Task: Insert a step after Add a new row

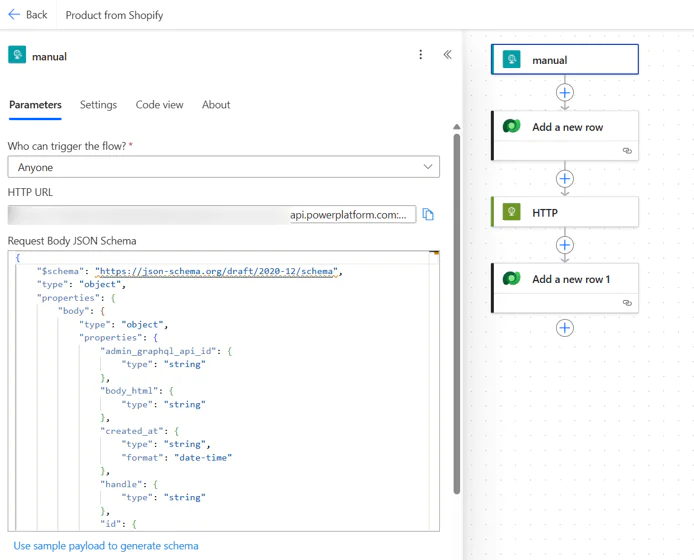Action: (565, 179)
